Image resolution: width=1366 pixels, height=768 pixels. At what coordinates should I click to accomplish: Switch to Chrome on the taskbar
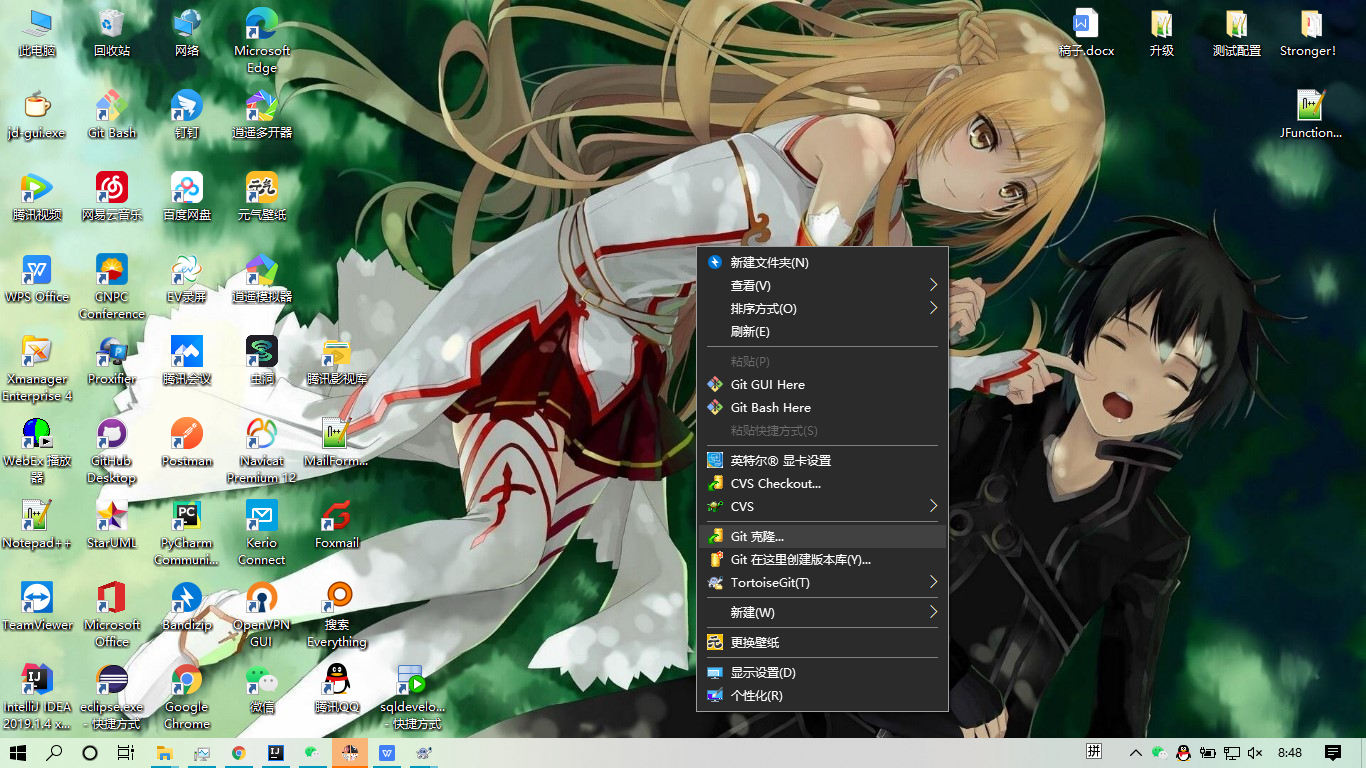238,753
